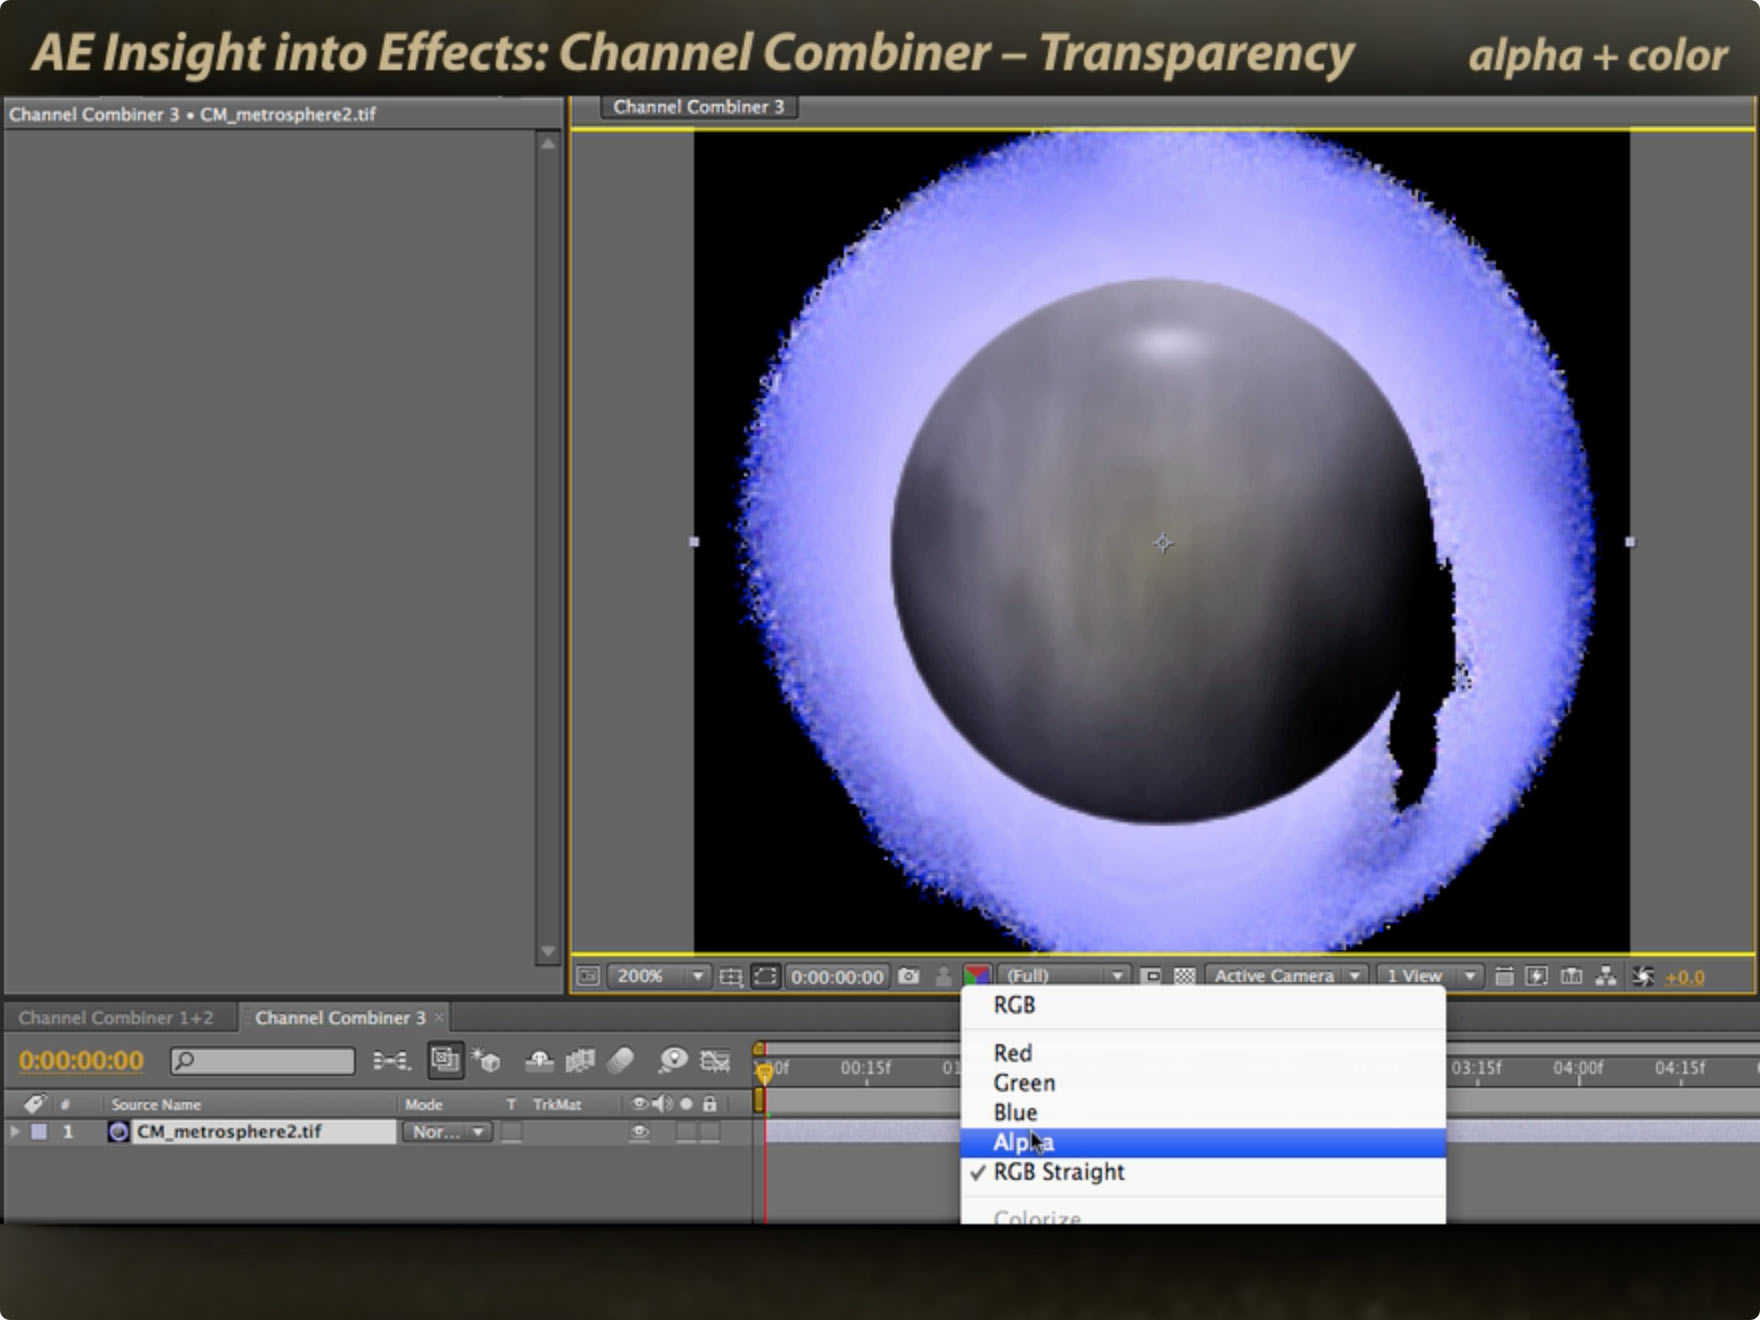
Task: Select Blue from the channel menu
Action: coord(1203,1113)
